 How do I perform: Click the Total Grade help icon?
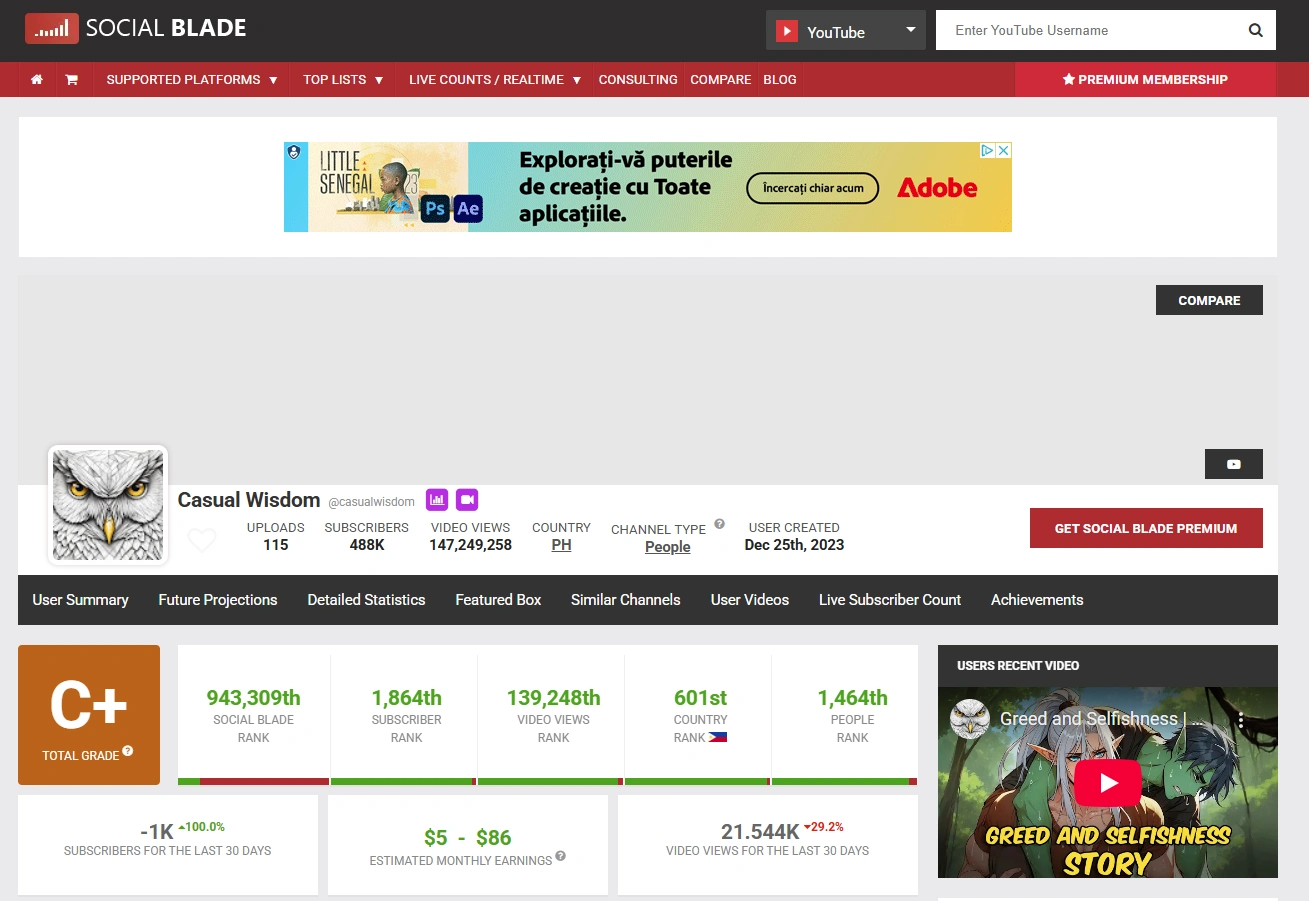click(128, 752)
